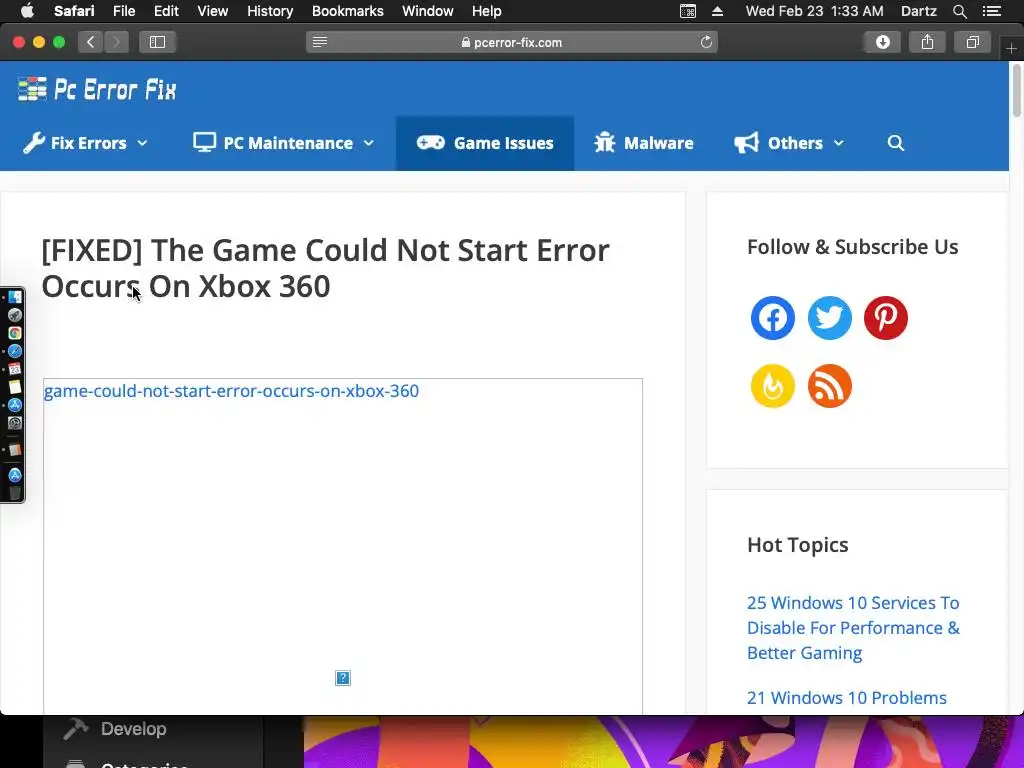1024x768 pixels.
Task: Go forward with Safari's forward arrow
Action: [x=116, y=42]
